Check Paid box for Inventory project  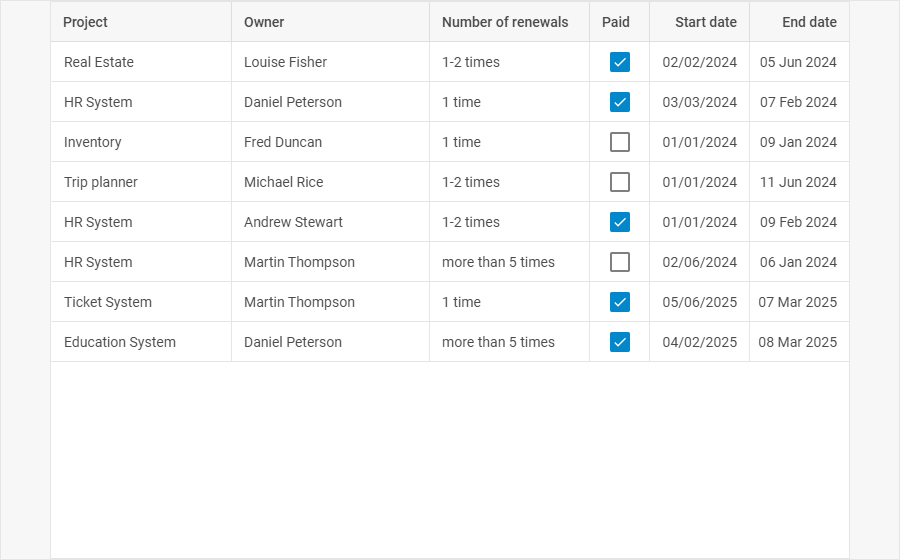point(619,142)
